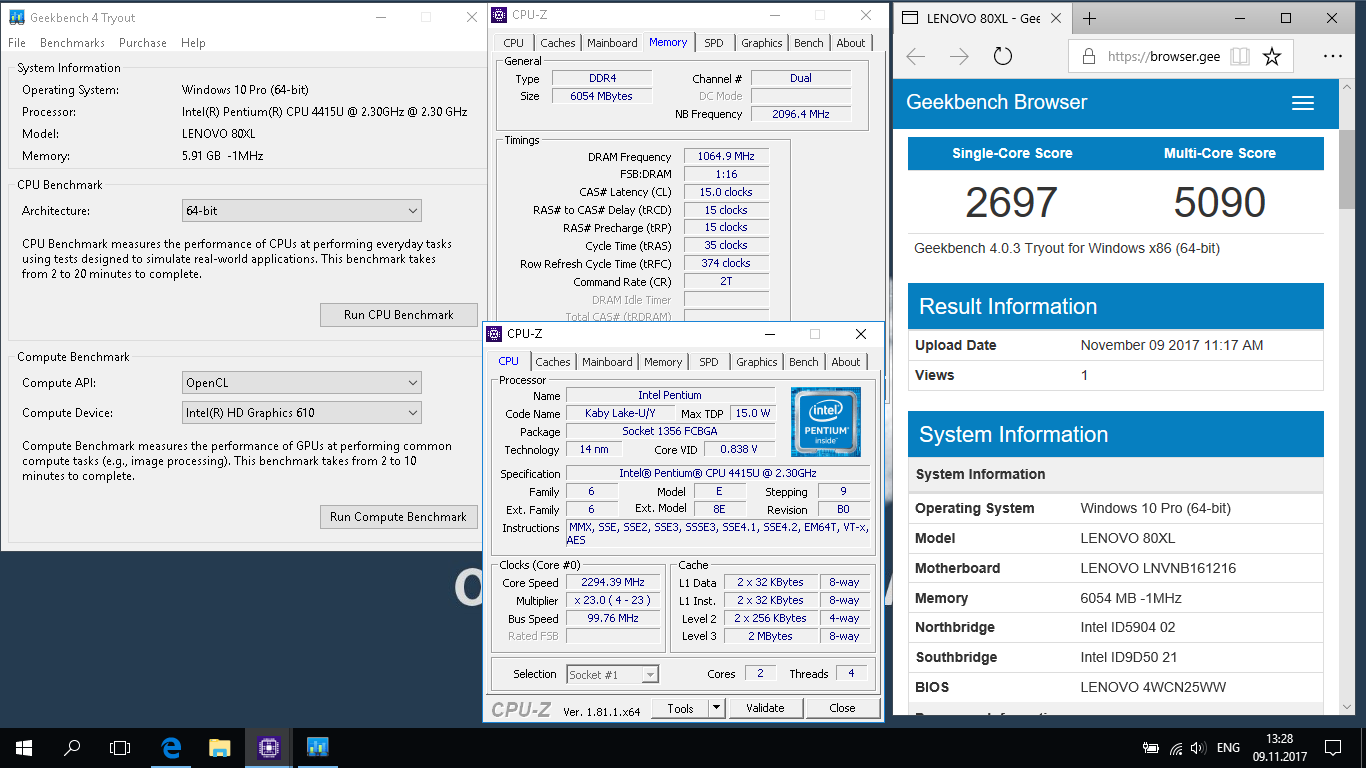Click the Multi-Core Score value 5090
Image resolution: width=1366 pixels, height=768 pixels.
click(x=1219, y=203)
